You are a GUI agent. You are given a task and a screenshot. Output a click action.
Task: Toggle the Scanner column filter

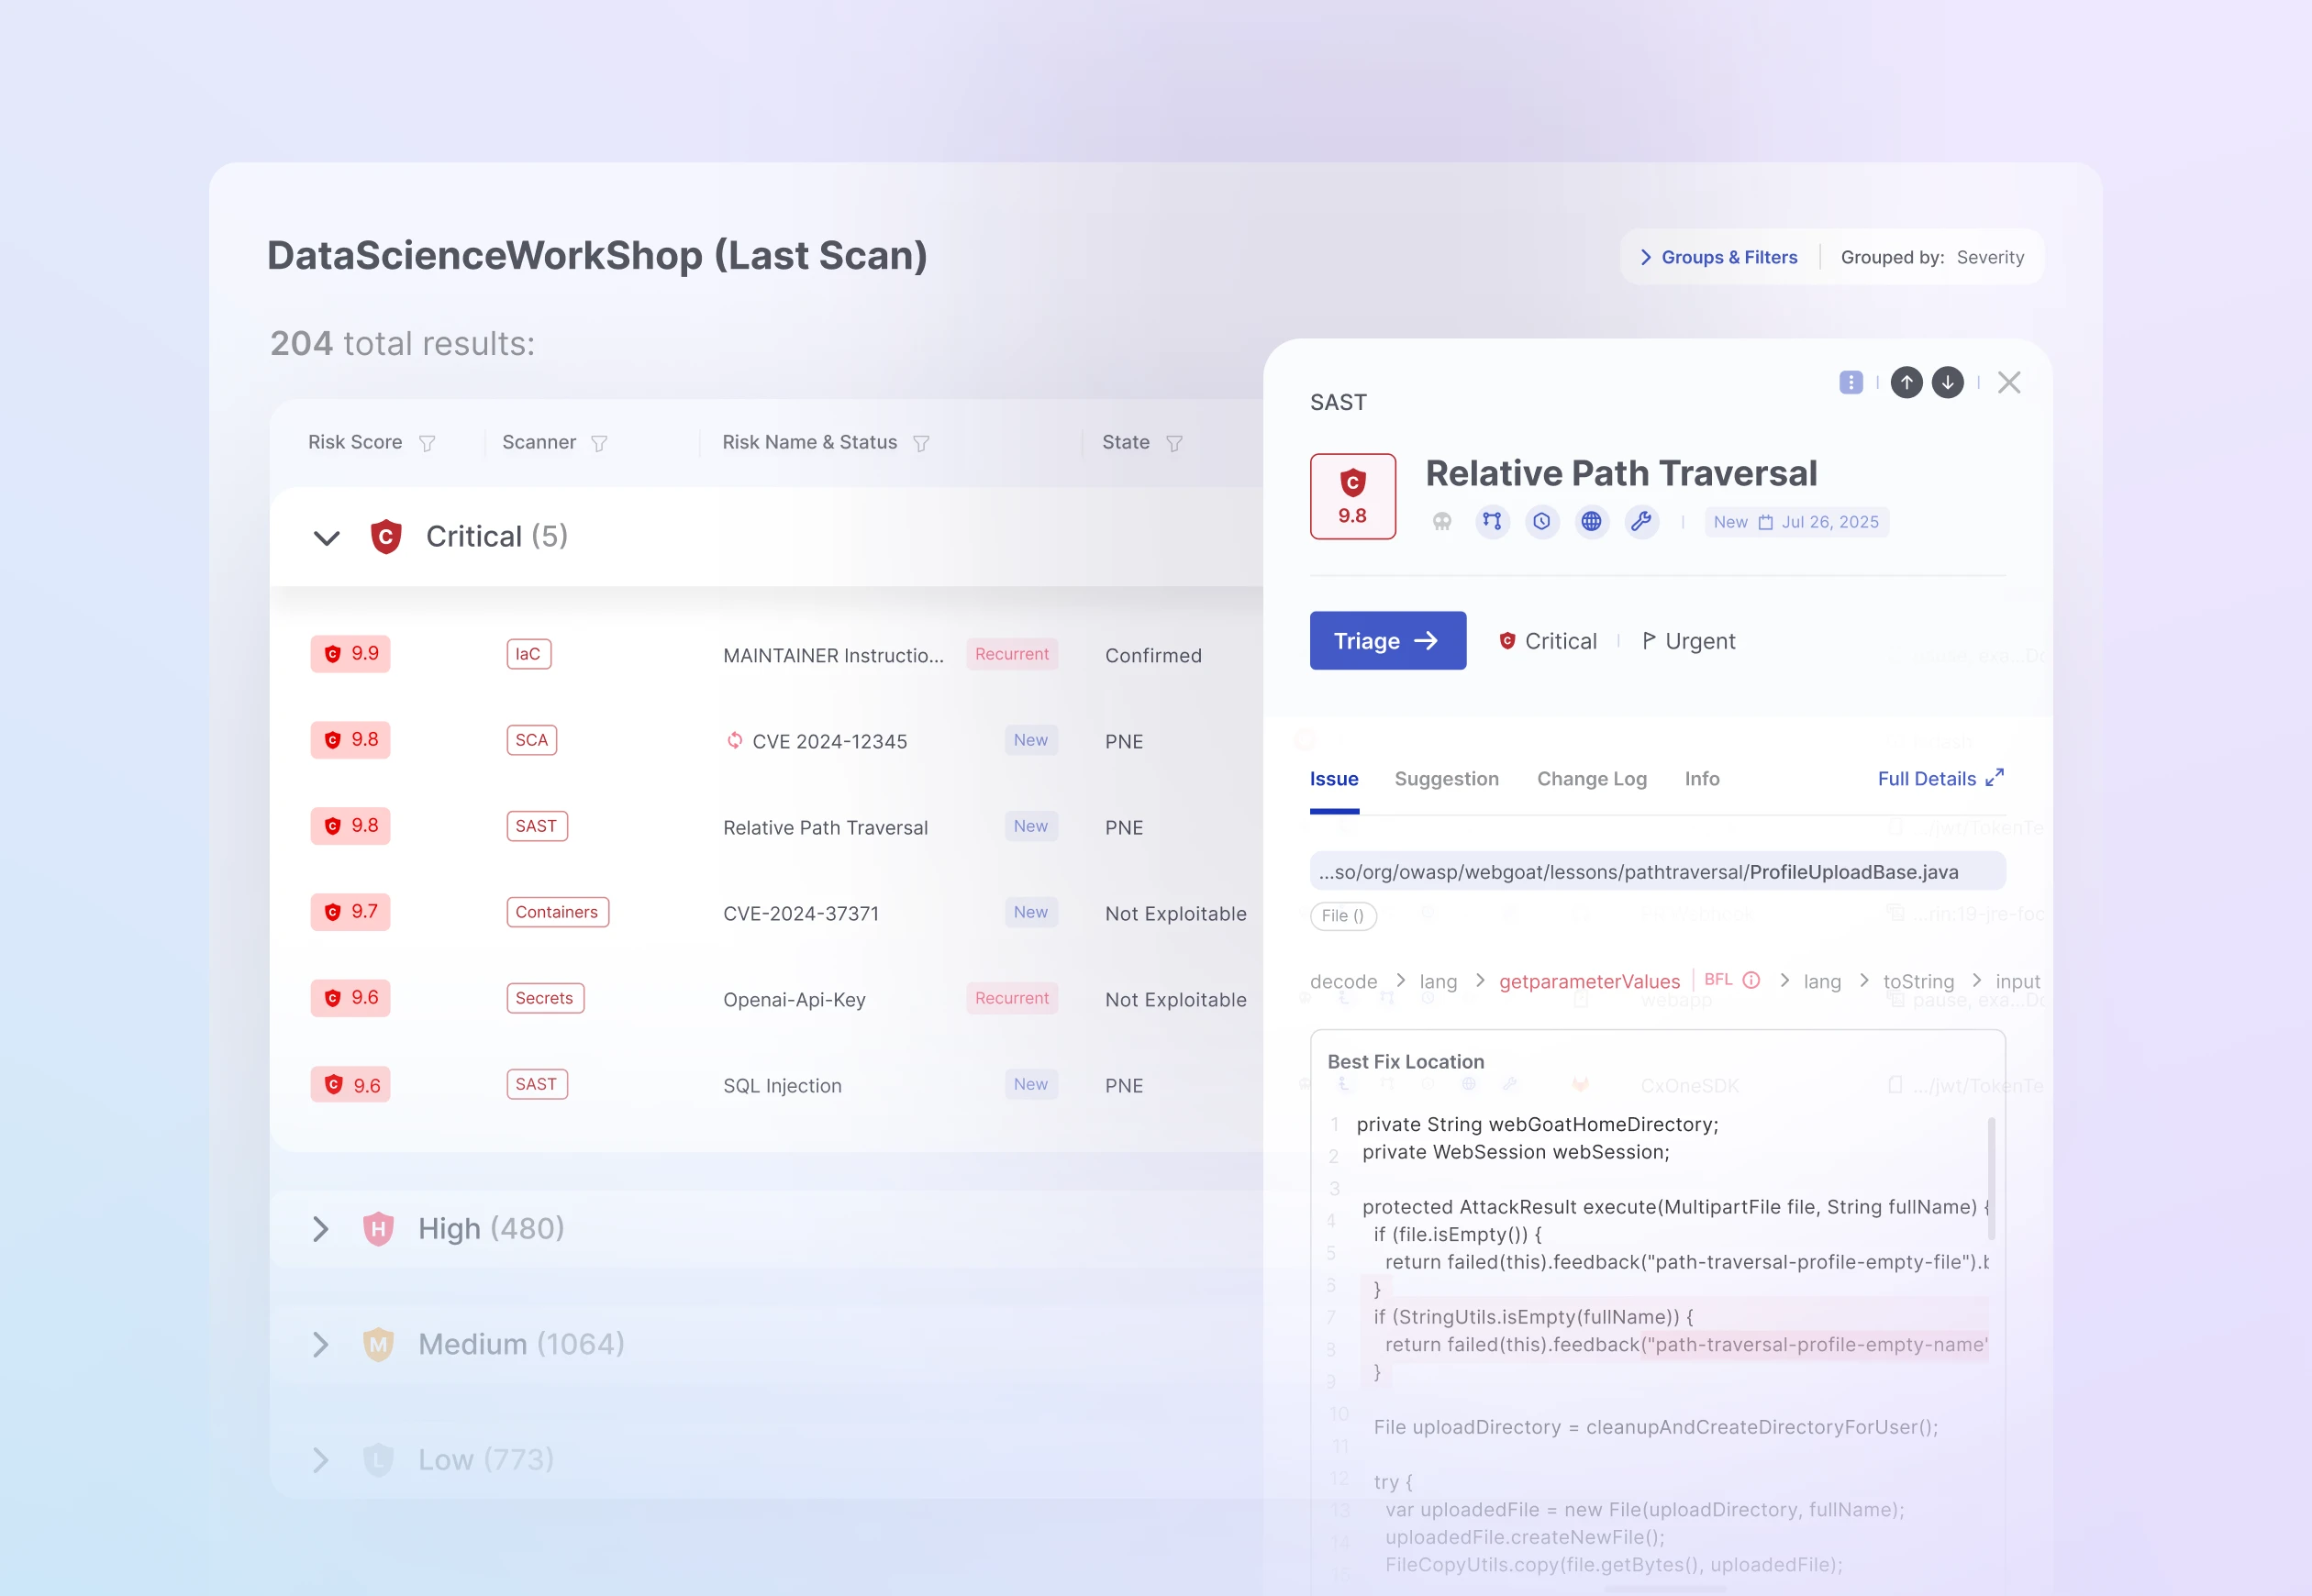[599, 443]
